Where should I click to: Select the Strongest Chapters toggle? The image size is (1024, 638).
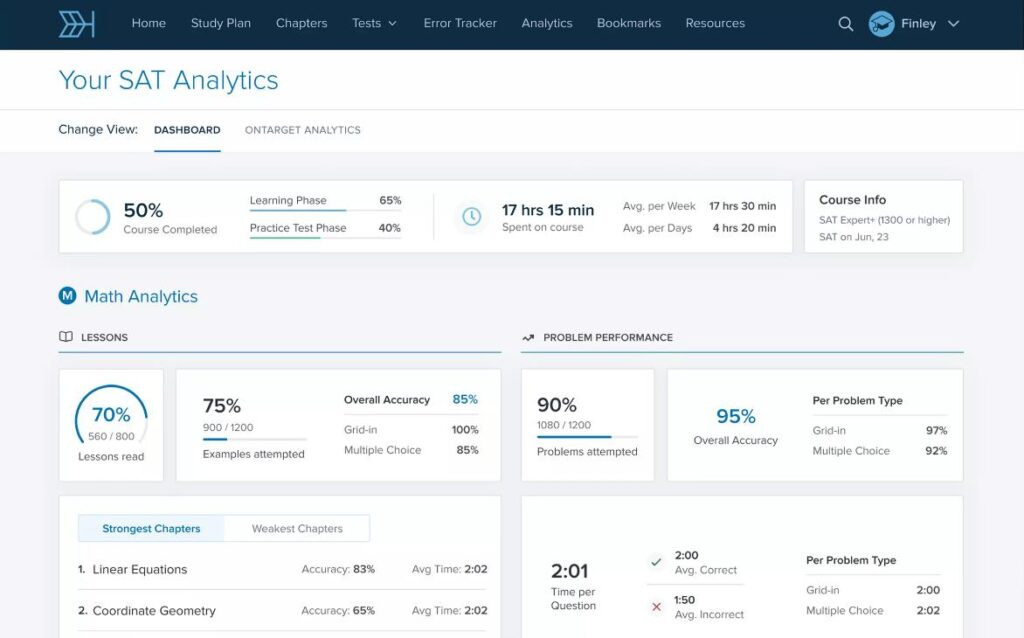click(x=151, y=528)
